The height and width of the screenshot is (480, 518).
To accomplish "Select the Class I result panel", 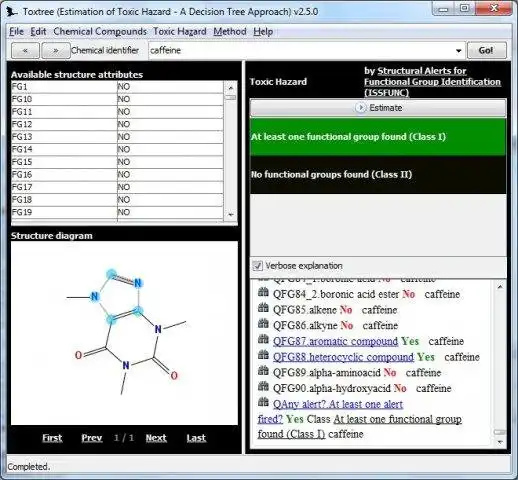I will click(378, 137).
